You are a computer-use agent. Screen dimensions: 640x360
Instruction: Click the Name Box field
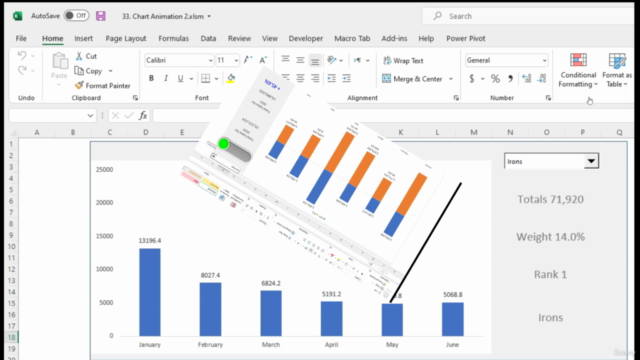tap(48, 116)
